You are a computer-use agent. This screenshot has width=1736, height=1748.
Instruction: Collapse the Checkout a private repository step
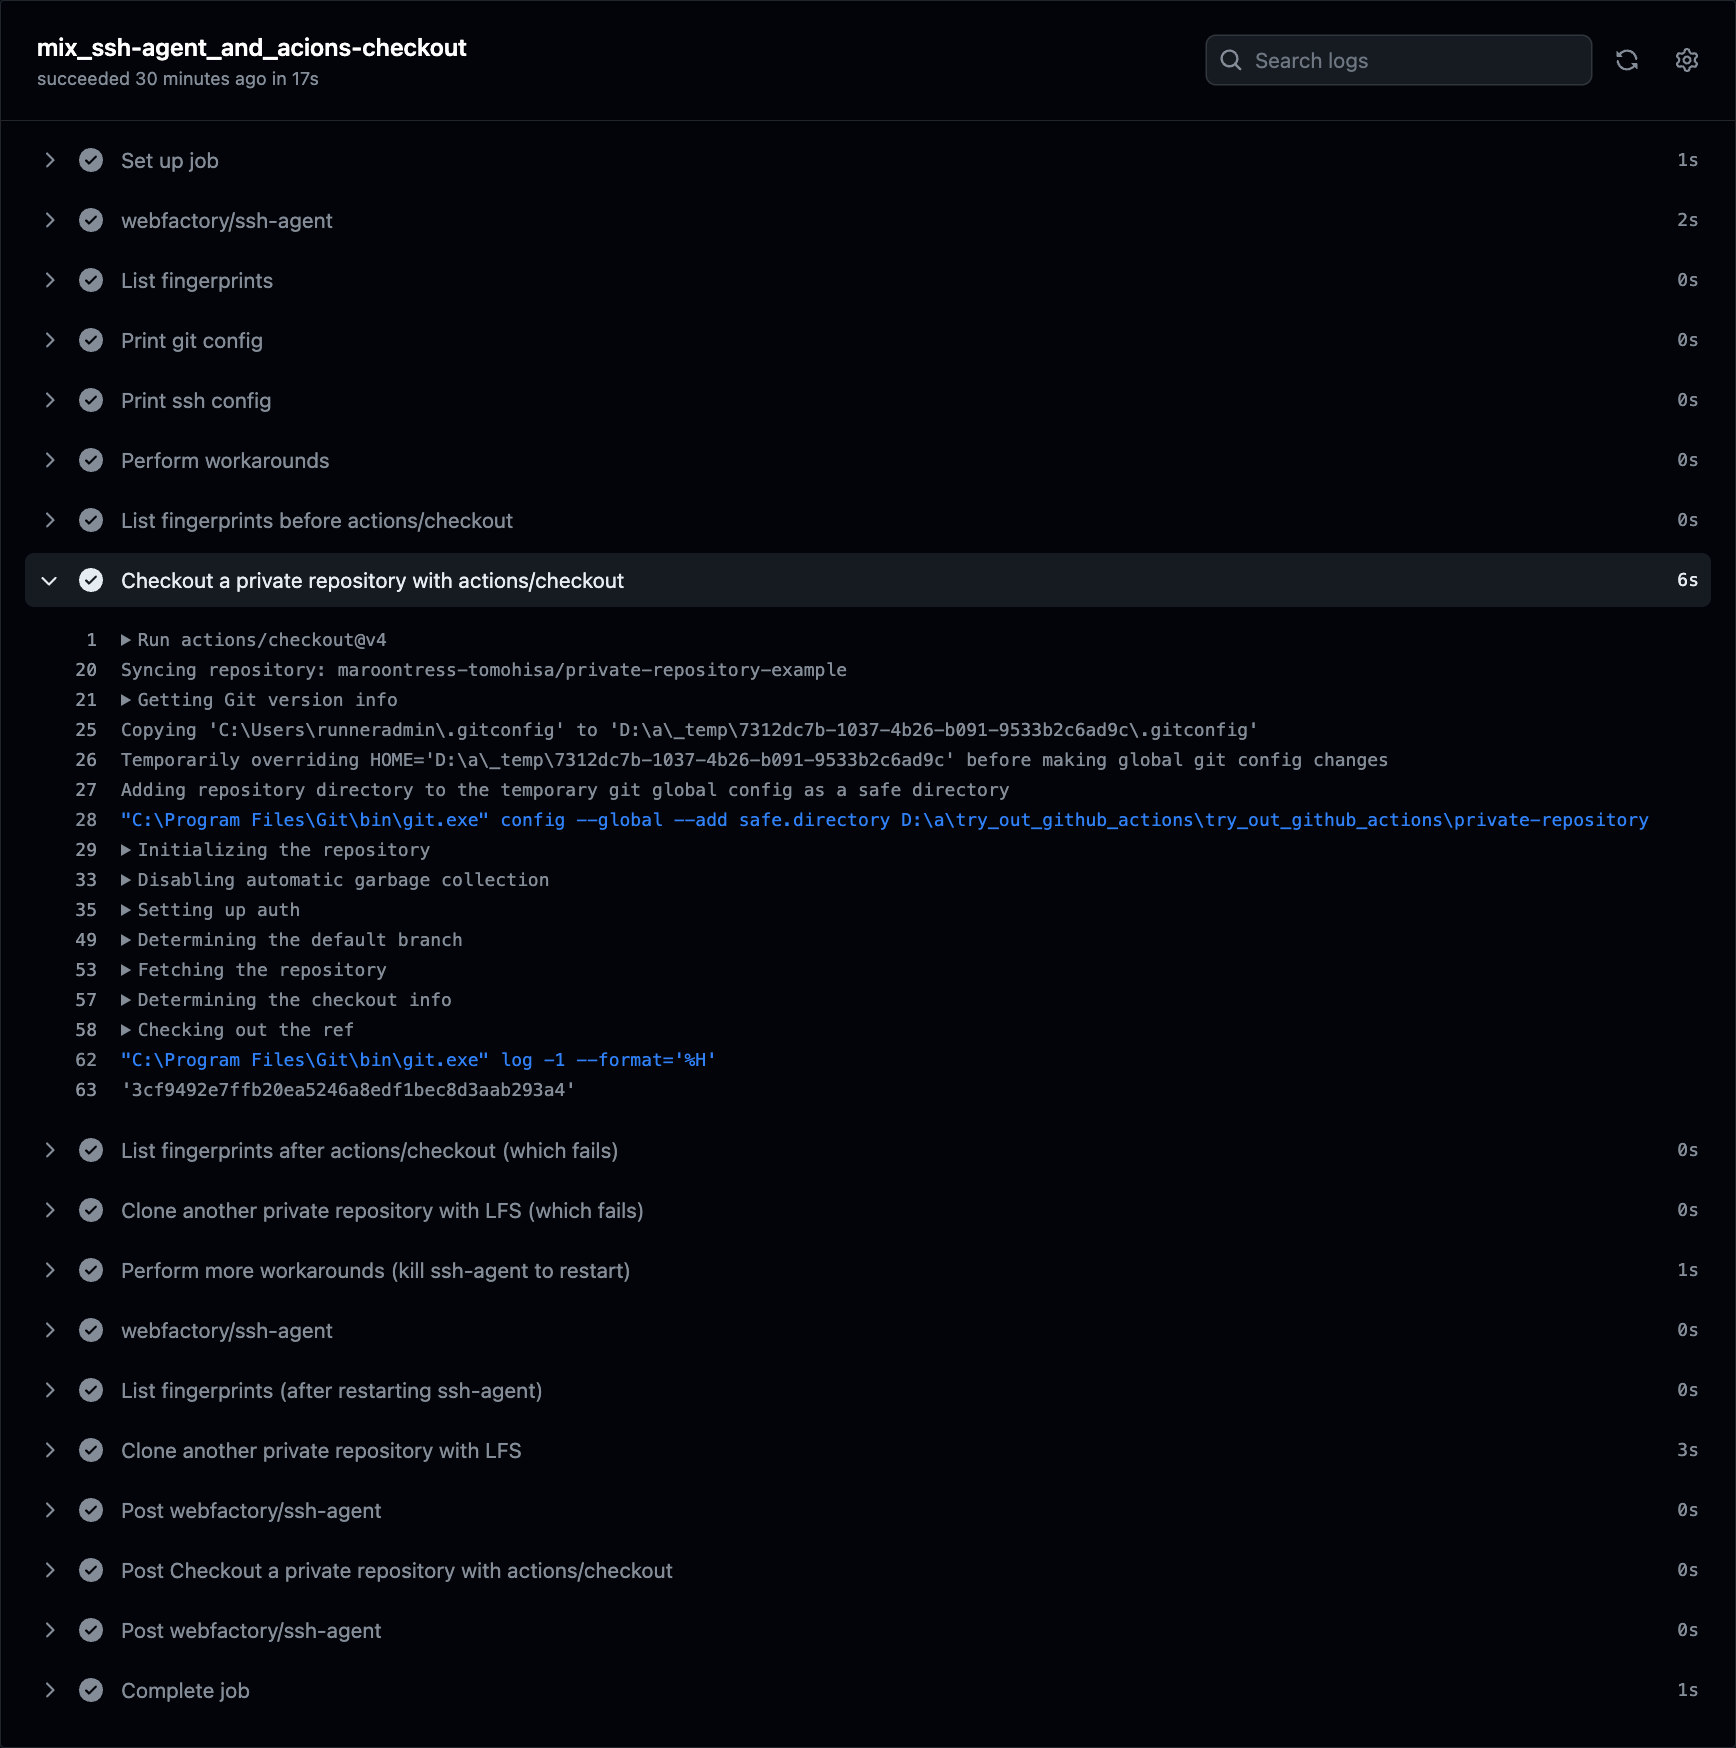tap(49, 580)
